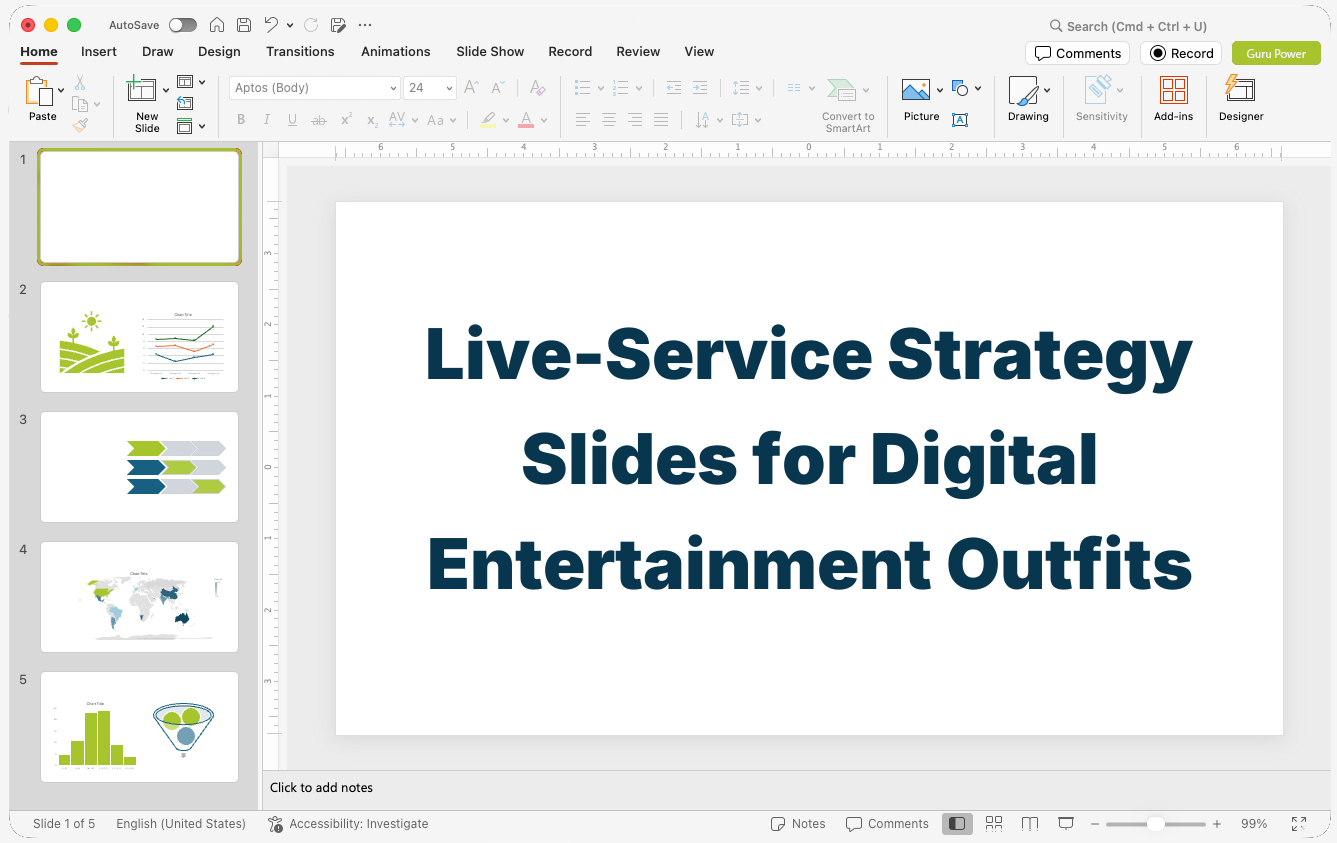Select the View tab
The width and height of the screenshot is (1337, 843).
(x=699, y=52)
